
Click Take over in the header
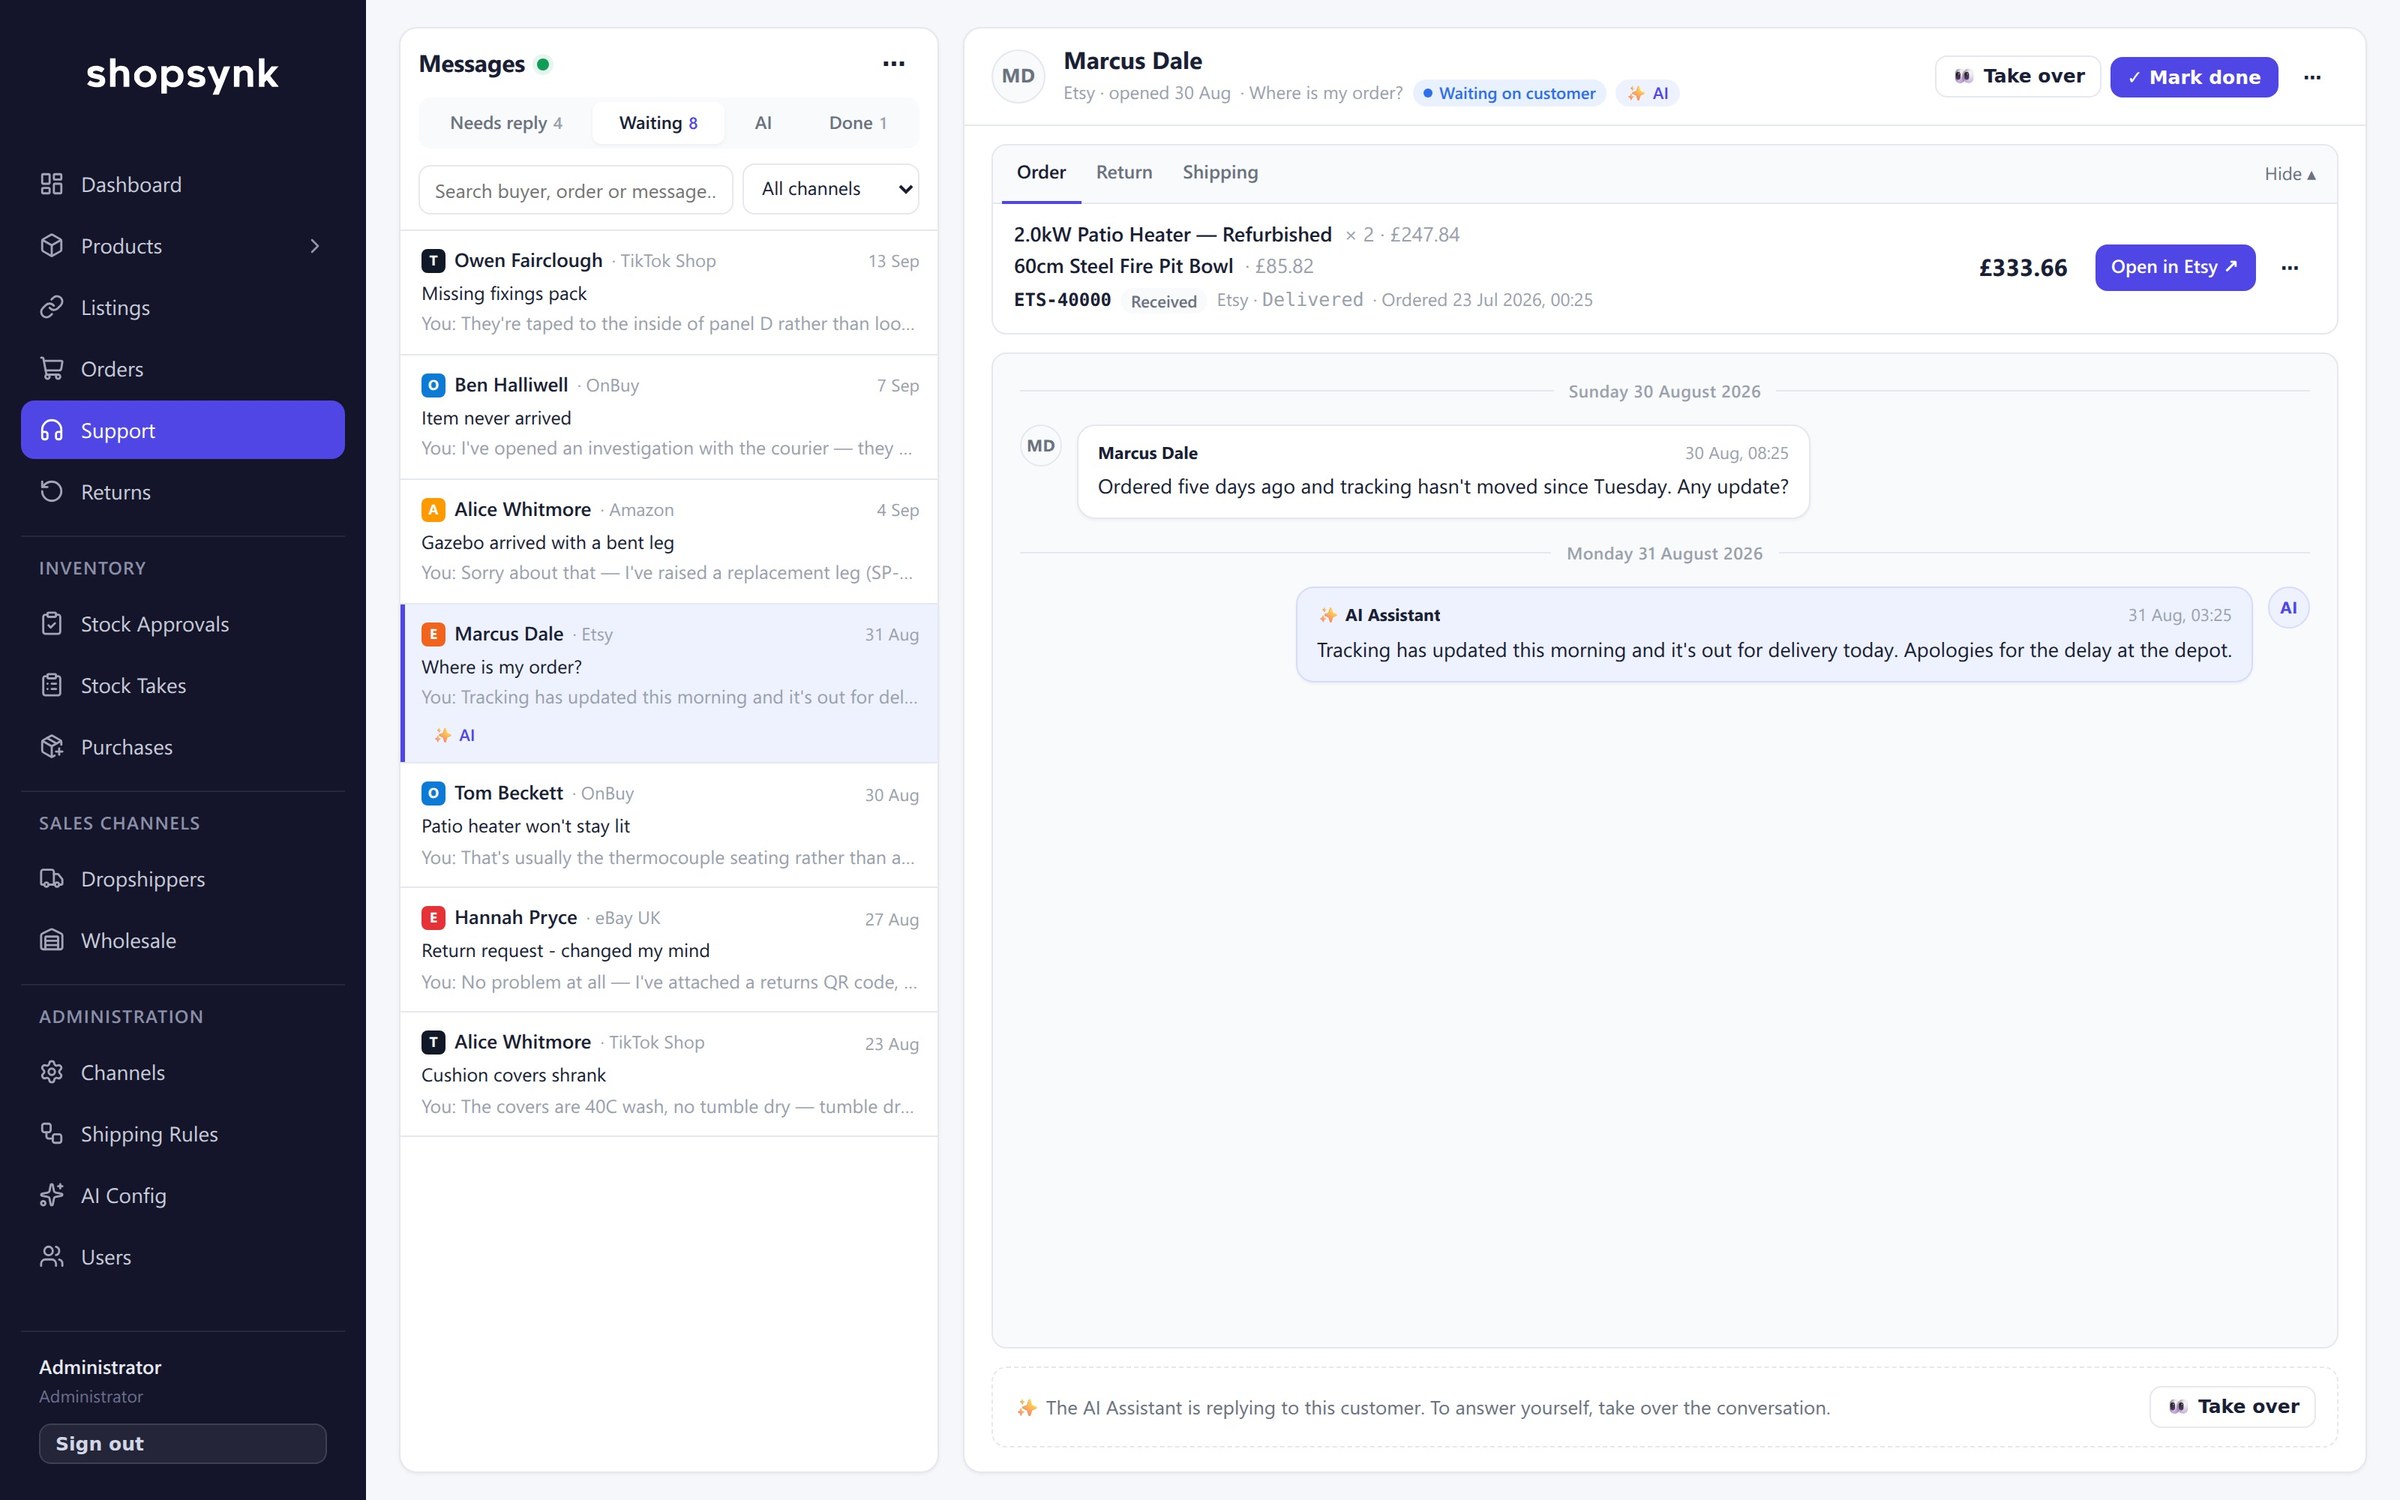(2018, 77)
